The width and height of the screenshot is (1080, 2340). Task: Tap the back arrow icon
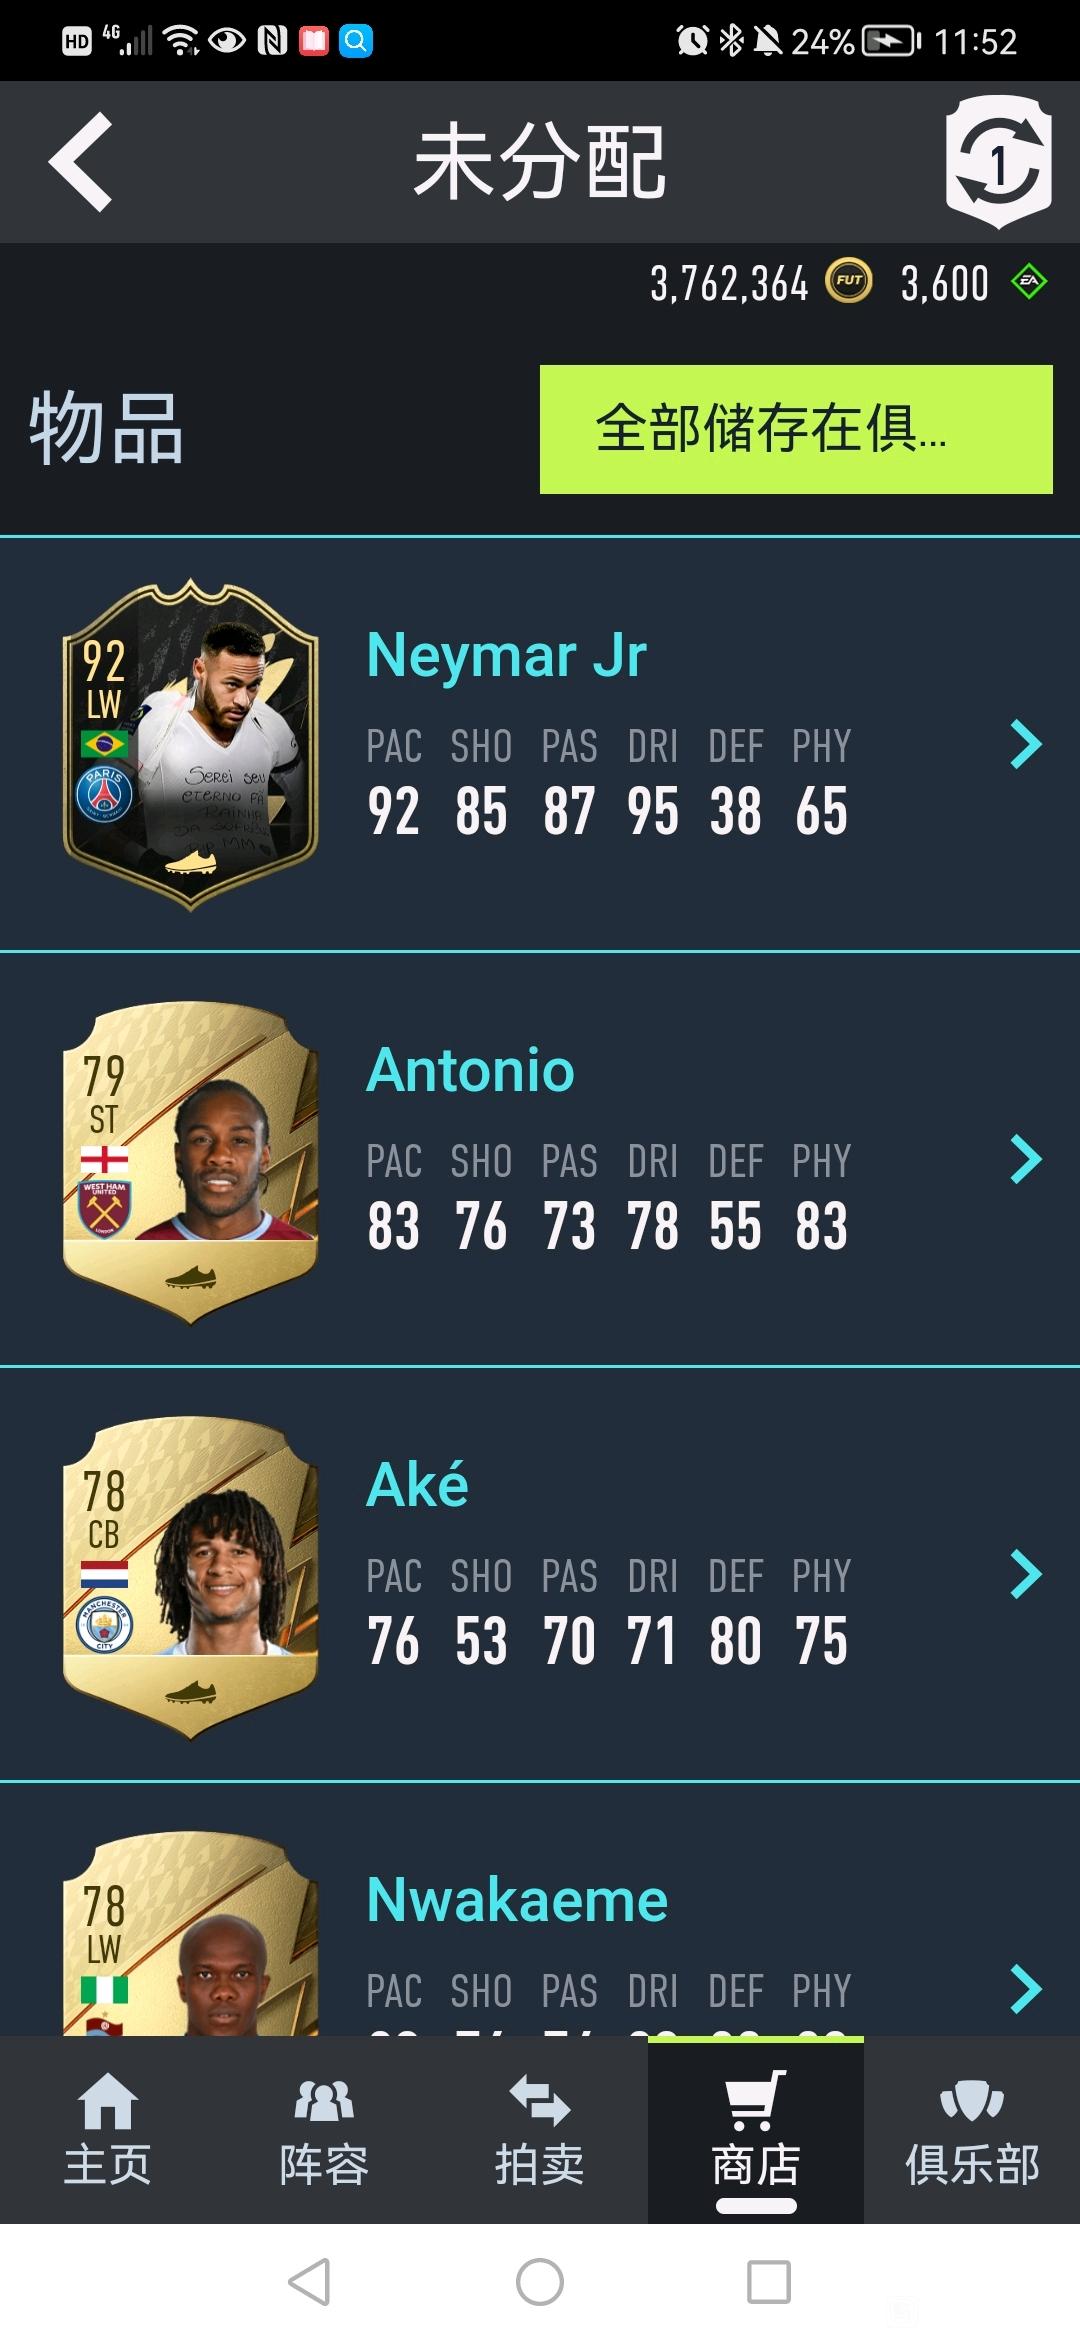(81, 162)
